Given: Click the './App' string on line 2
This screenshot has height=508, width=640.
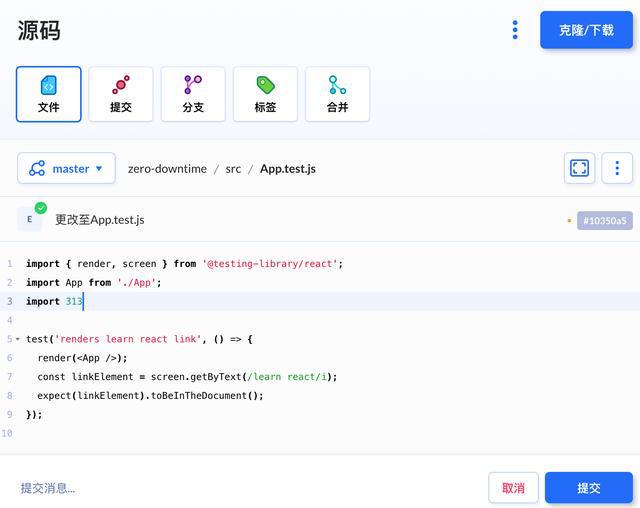Looking at the screenshot, I should click(137, 283).
